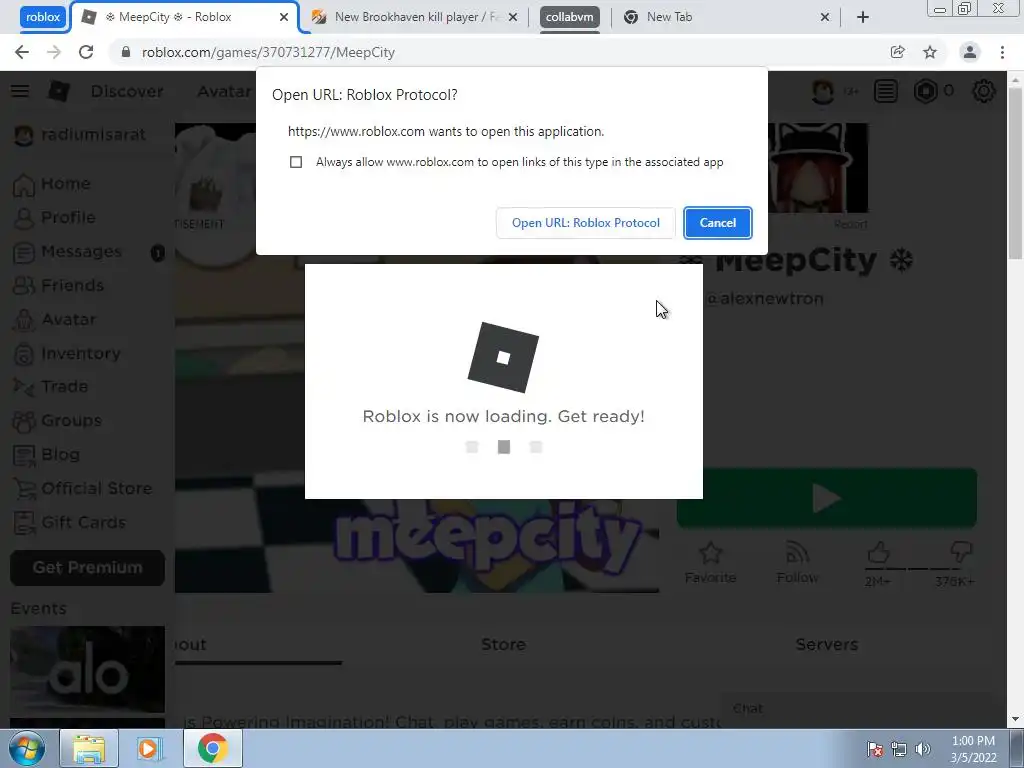Click Open URL: Roblox Protocol button

pyautogui.click(x=586, y=223)
